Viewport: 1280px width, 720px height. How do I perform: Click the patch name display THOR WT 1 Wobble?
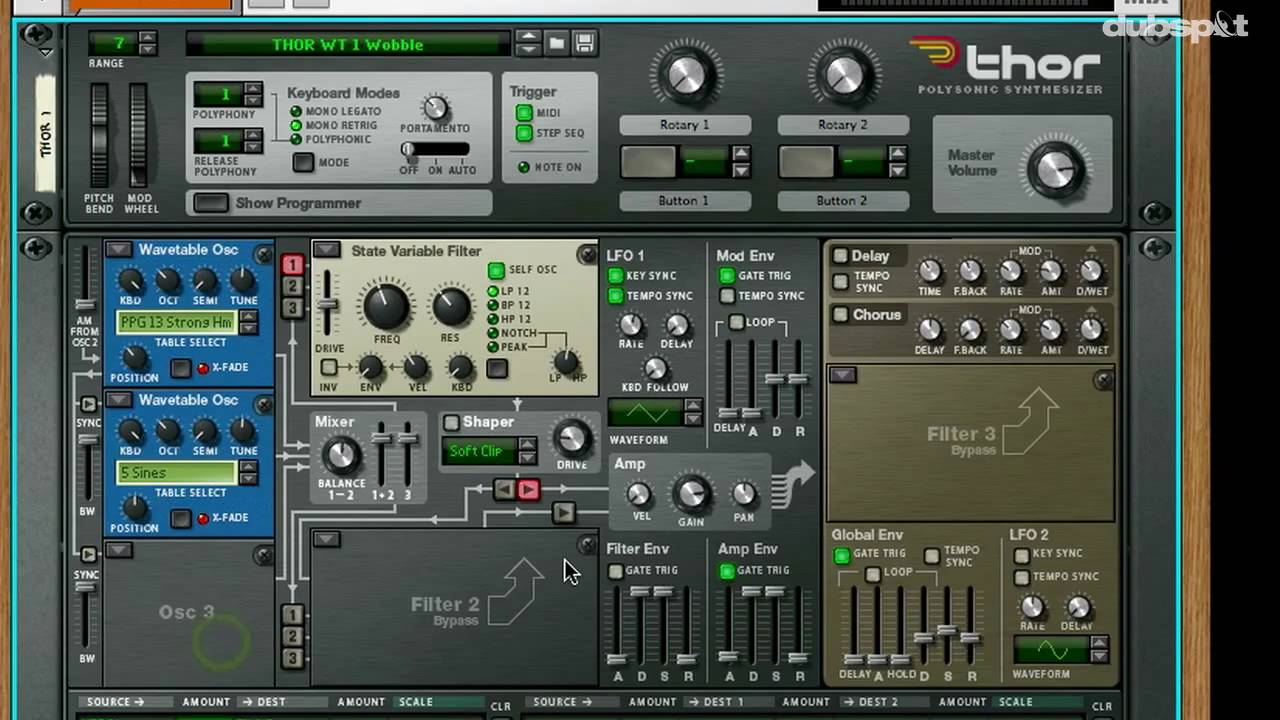(348, 44)
